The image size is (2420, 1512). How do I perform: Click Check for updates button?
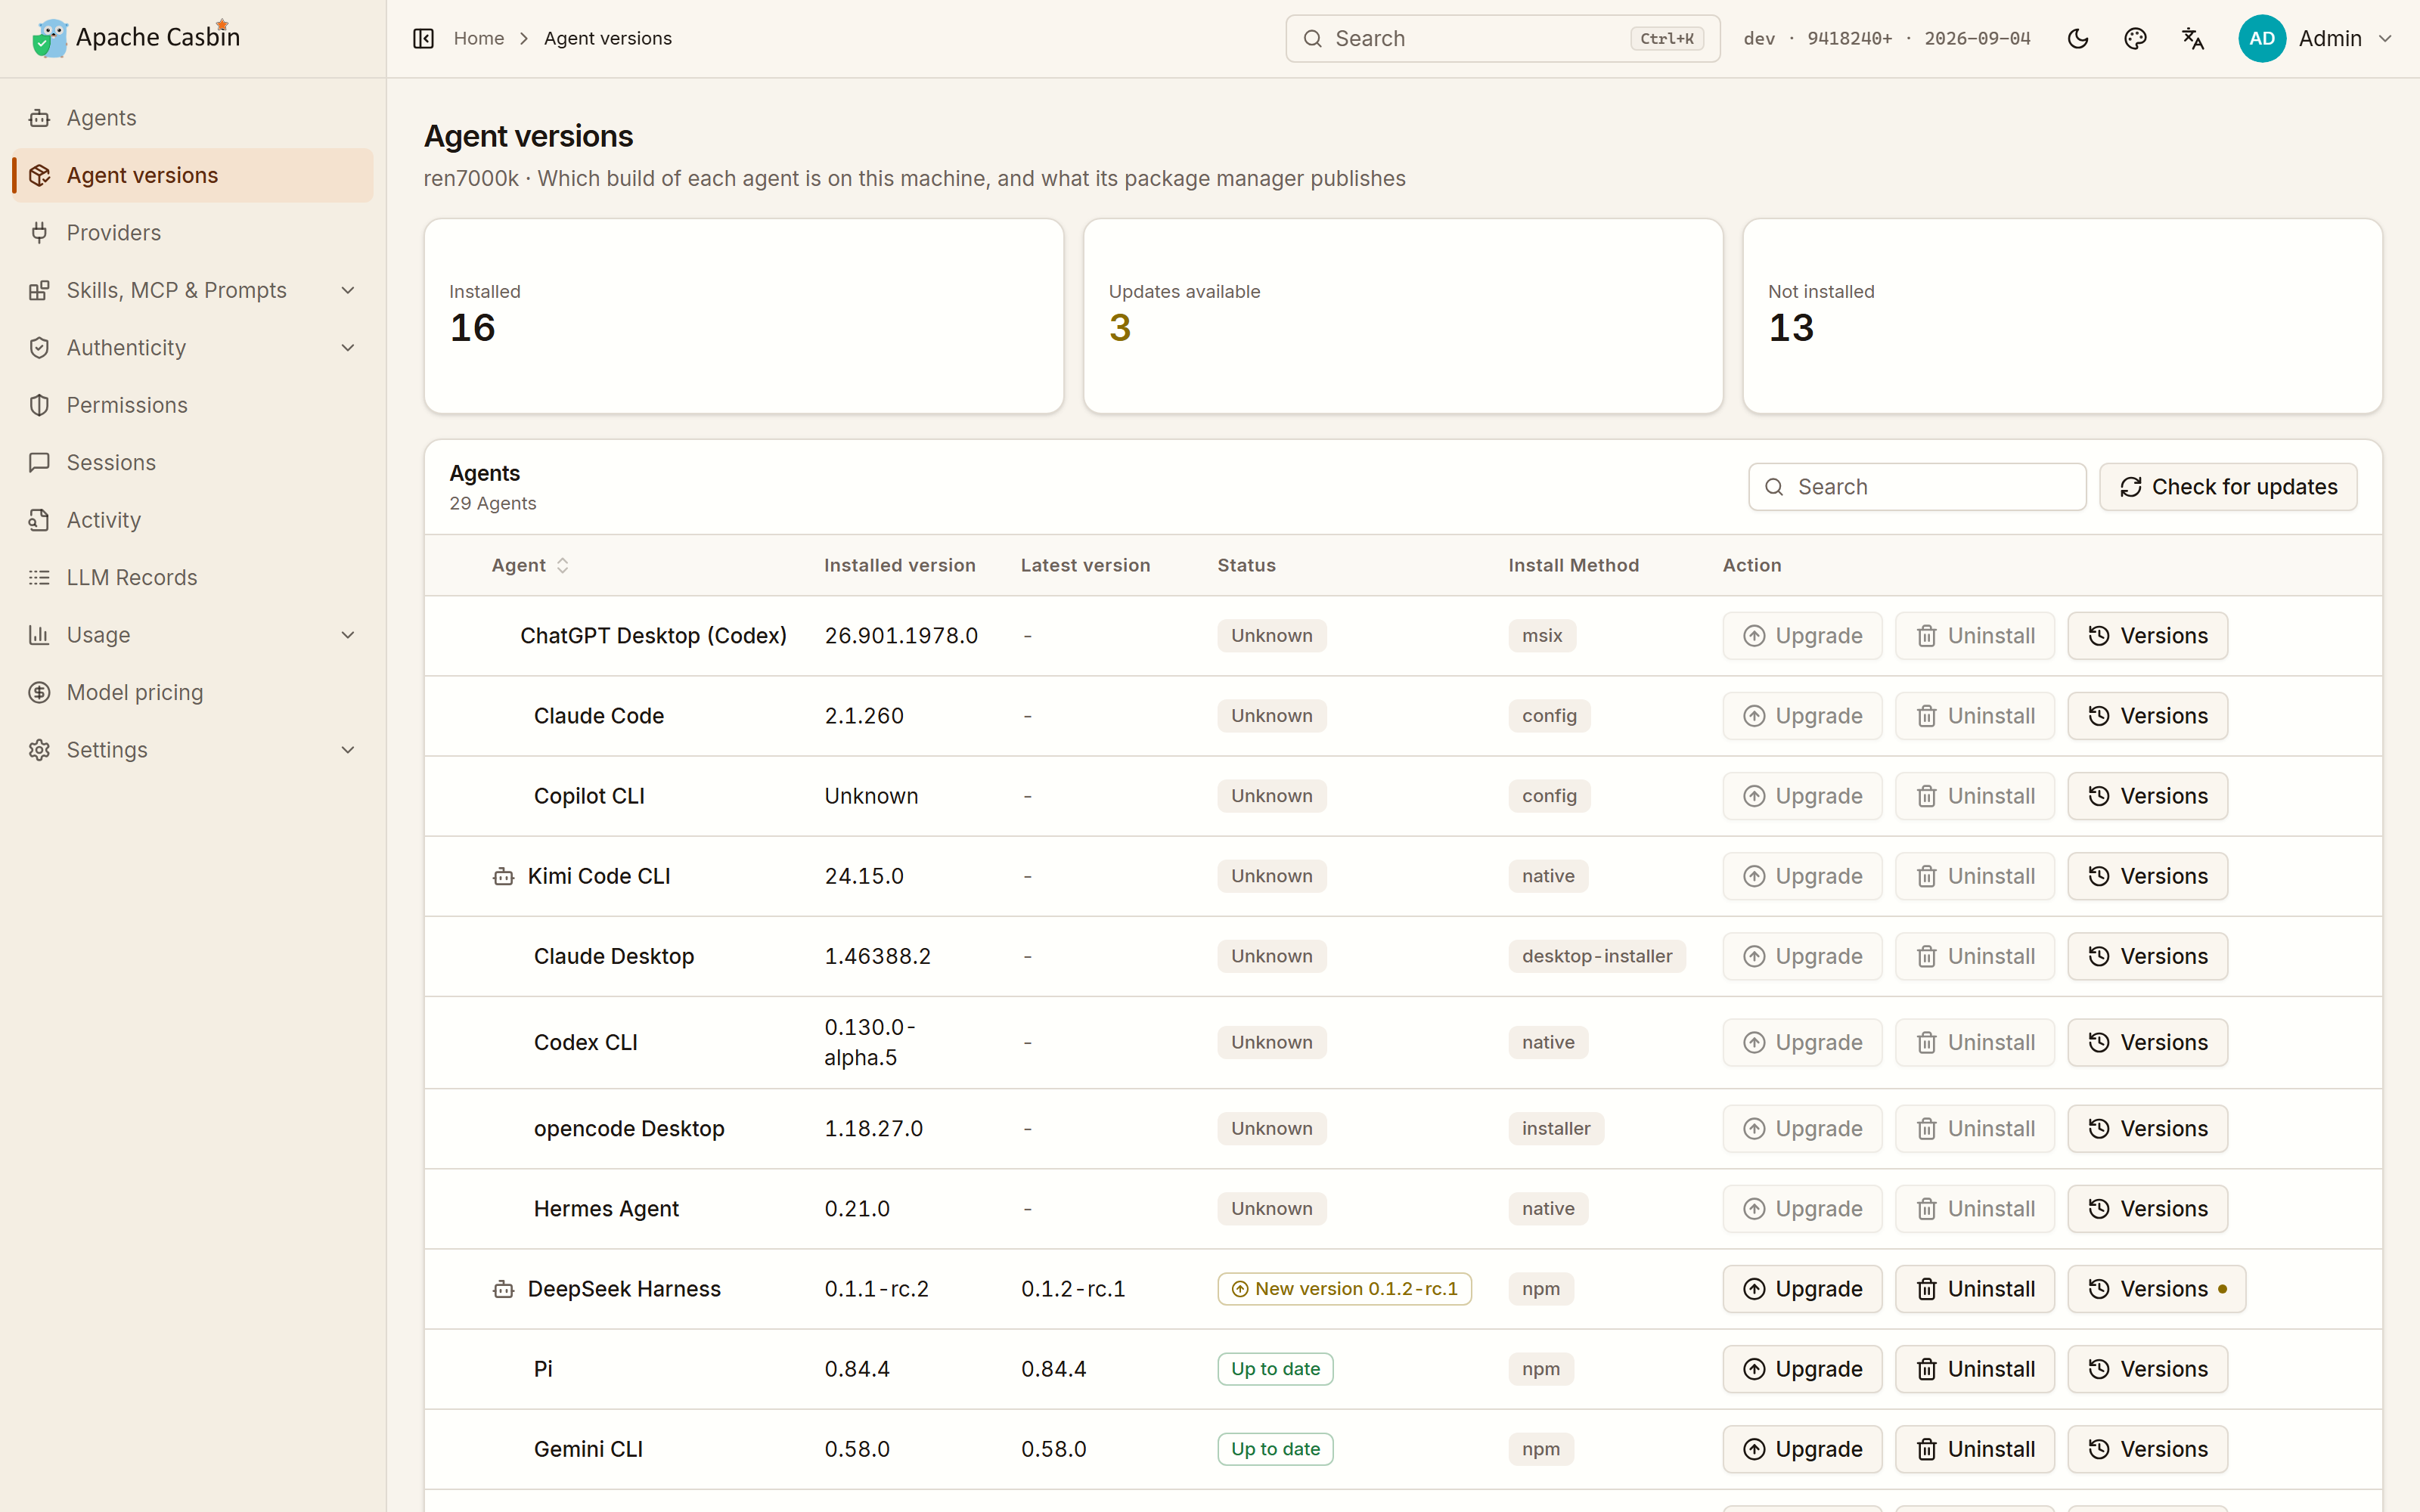pyautogui.click(x=2228, y=487)
